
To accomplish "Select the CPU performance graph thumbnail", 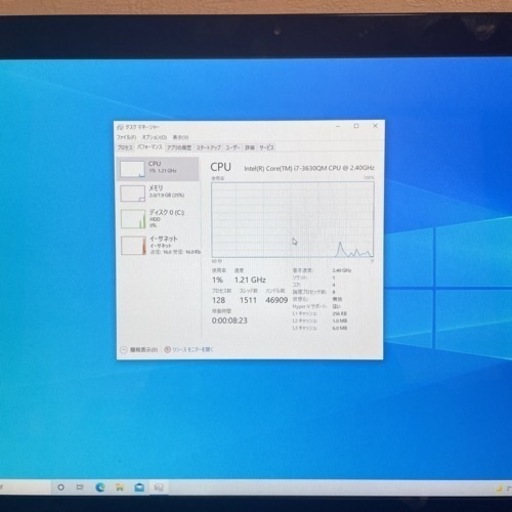I will (133, 169).
